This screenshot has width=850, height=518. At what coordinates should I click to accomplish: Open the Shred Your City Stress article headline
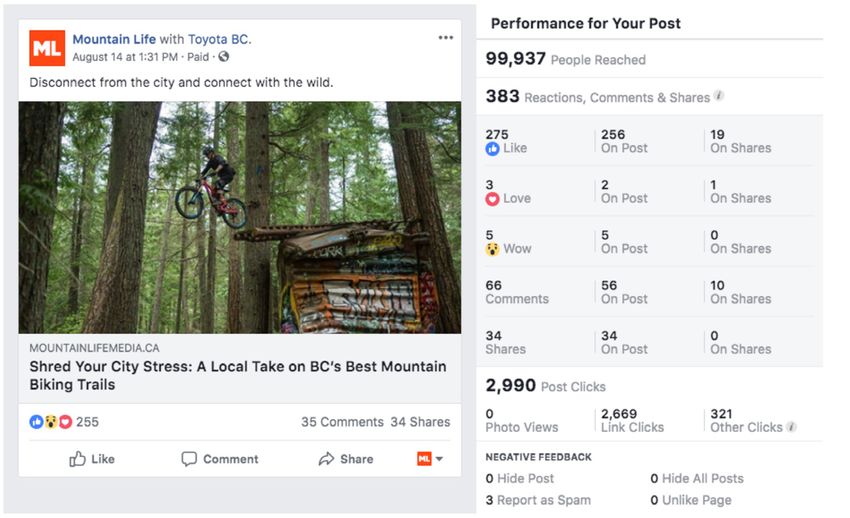tap(238, 375)
